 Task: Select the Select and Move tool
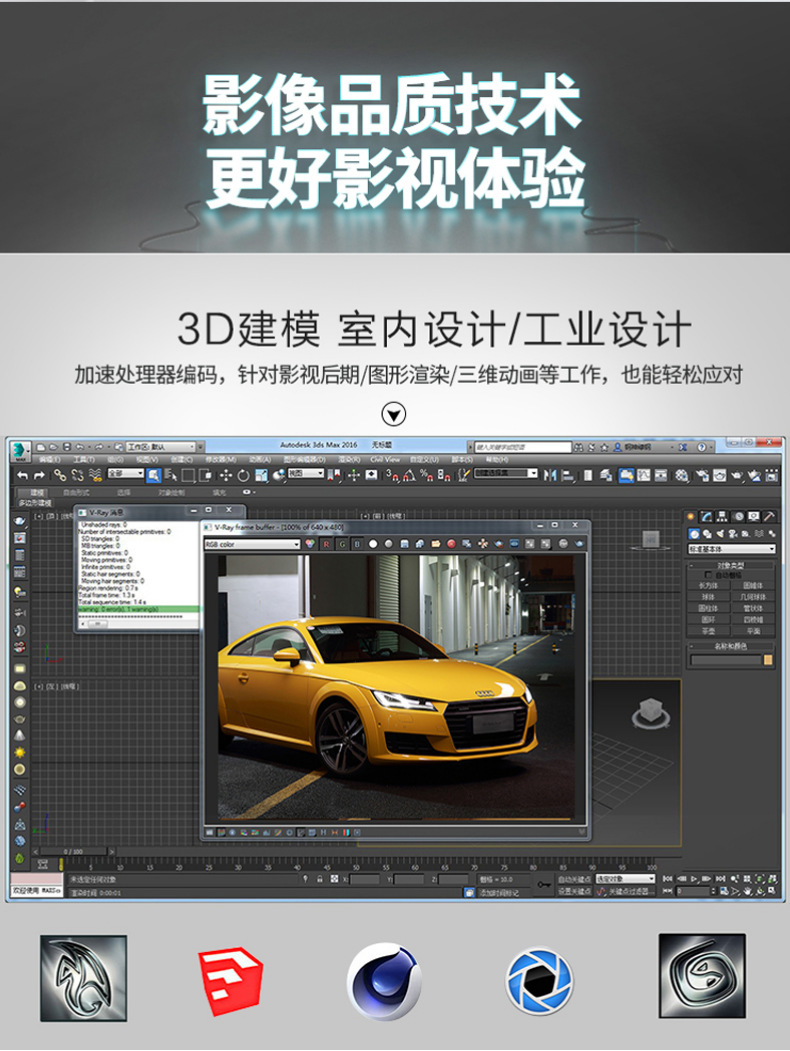[x=226, y=474]
